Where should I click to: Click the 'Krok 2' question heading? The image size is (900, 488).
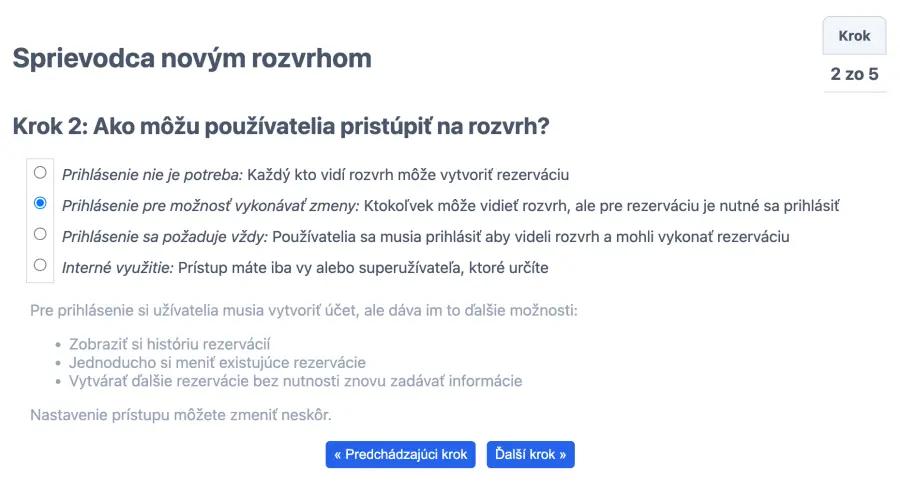point(282,127)
